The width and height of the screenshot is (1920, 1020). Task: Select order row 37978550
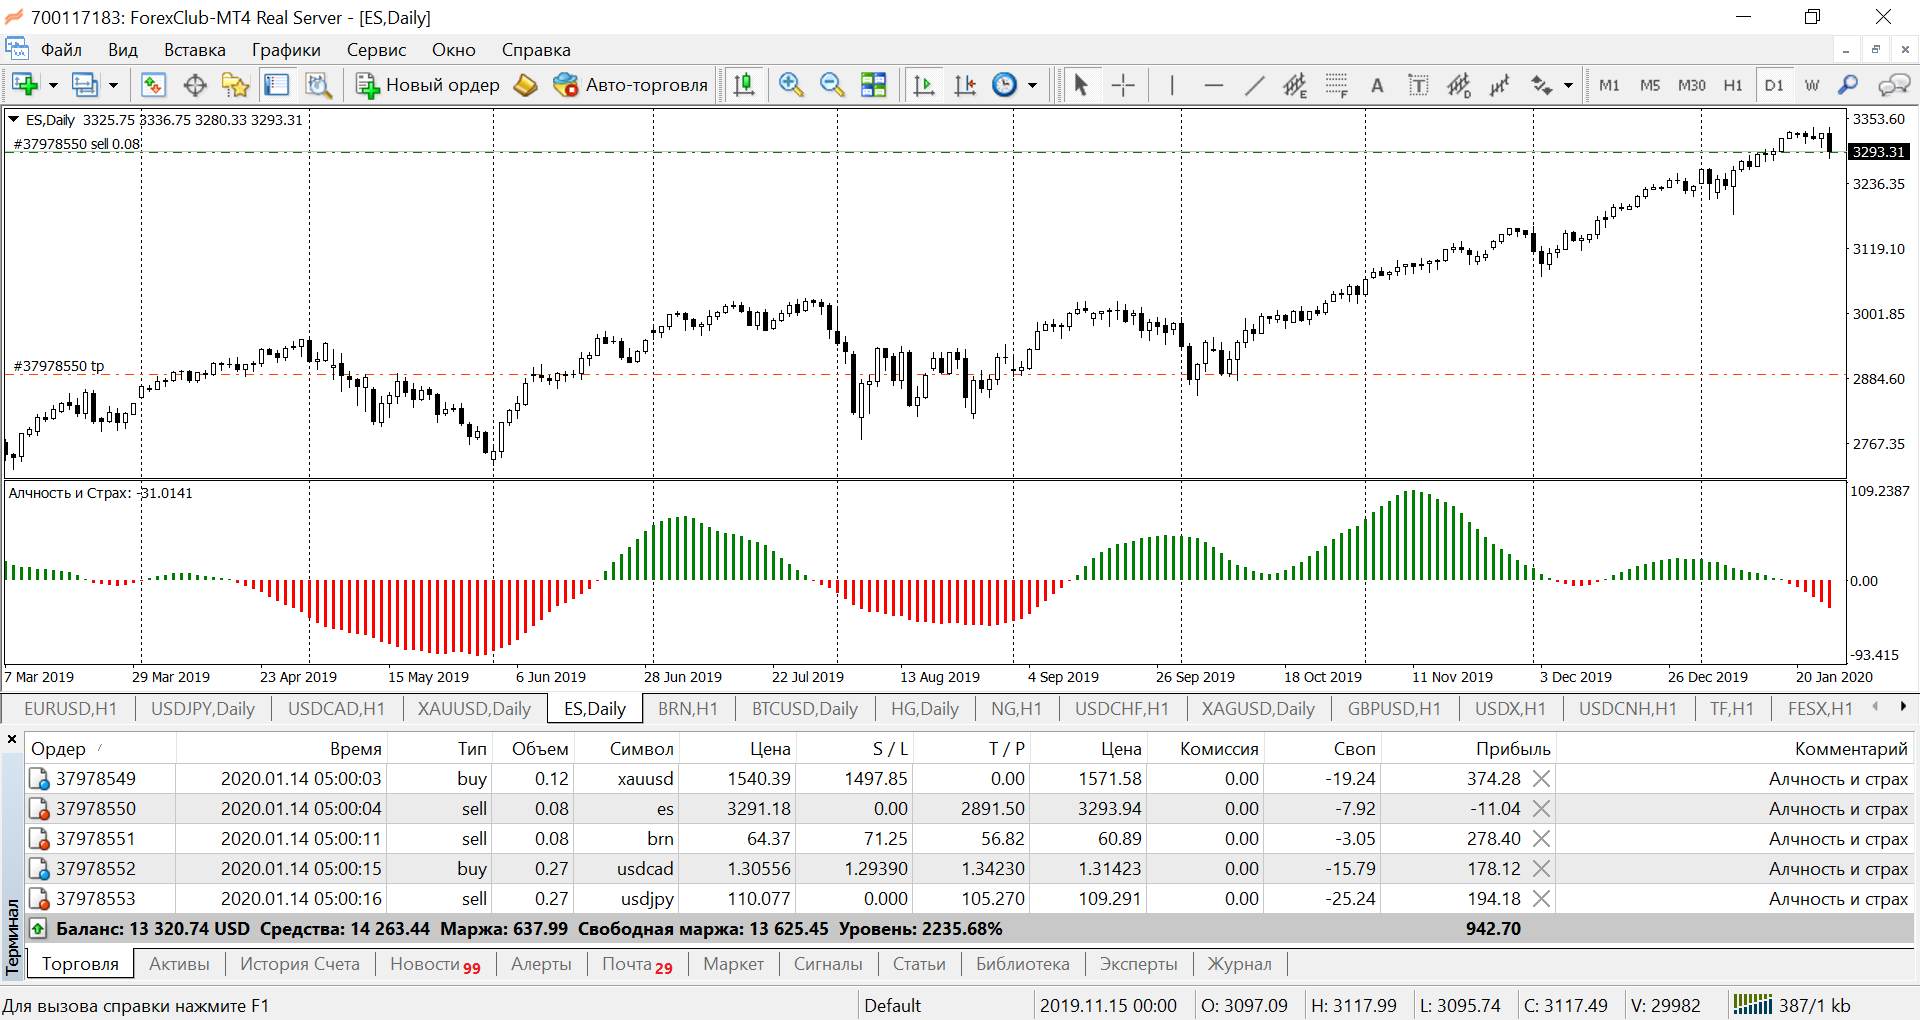[969, 809]
